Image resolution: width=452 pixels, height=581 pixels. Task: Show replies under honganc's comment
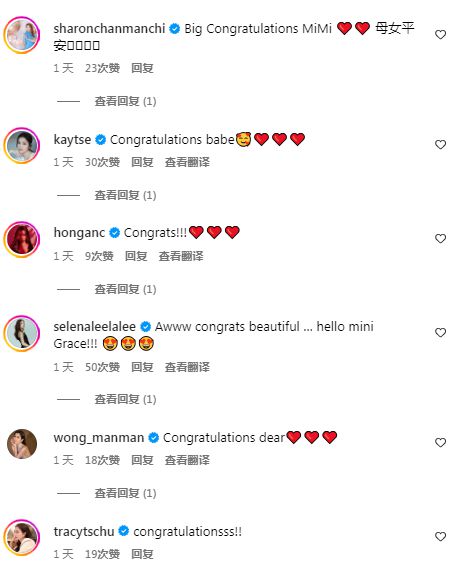pos(125,289)
